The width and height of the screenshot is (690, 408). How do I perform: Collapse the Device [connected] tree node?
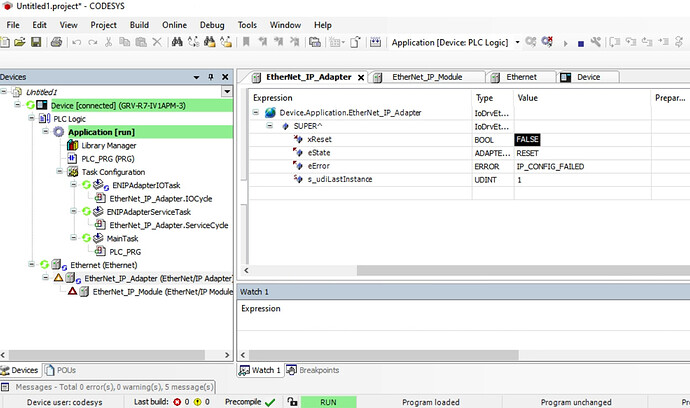18,105
